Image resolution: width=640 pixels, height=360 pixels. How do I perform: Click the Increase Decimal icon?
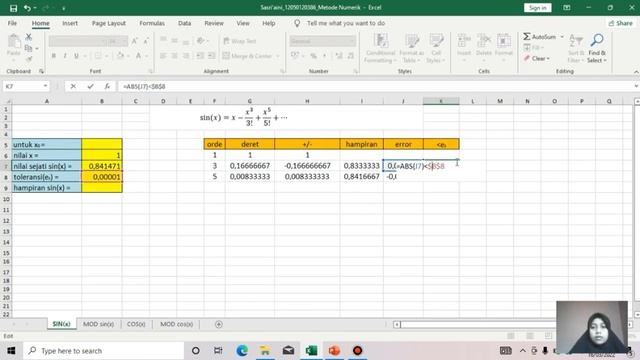coord(339,56)
